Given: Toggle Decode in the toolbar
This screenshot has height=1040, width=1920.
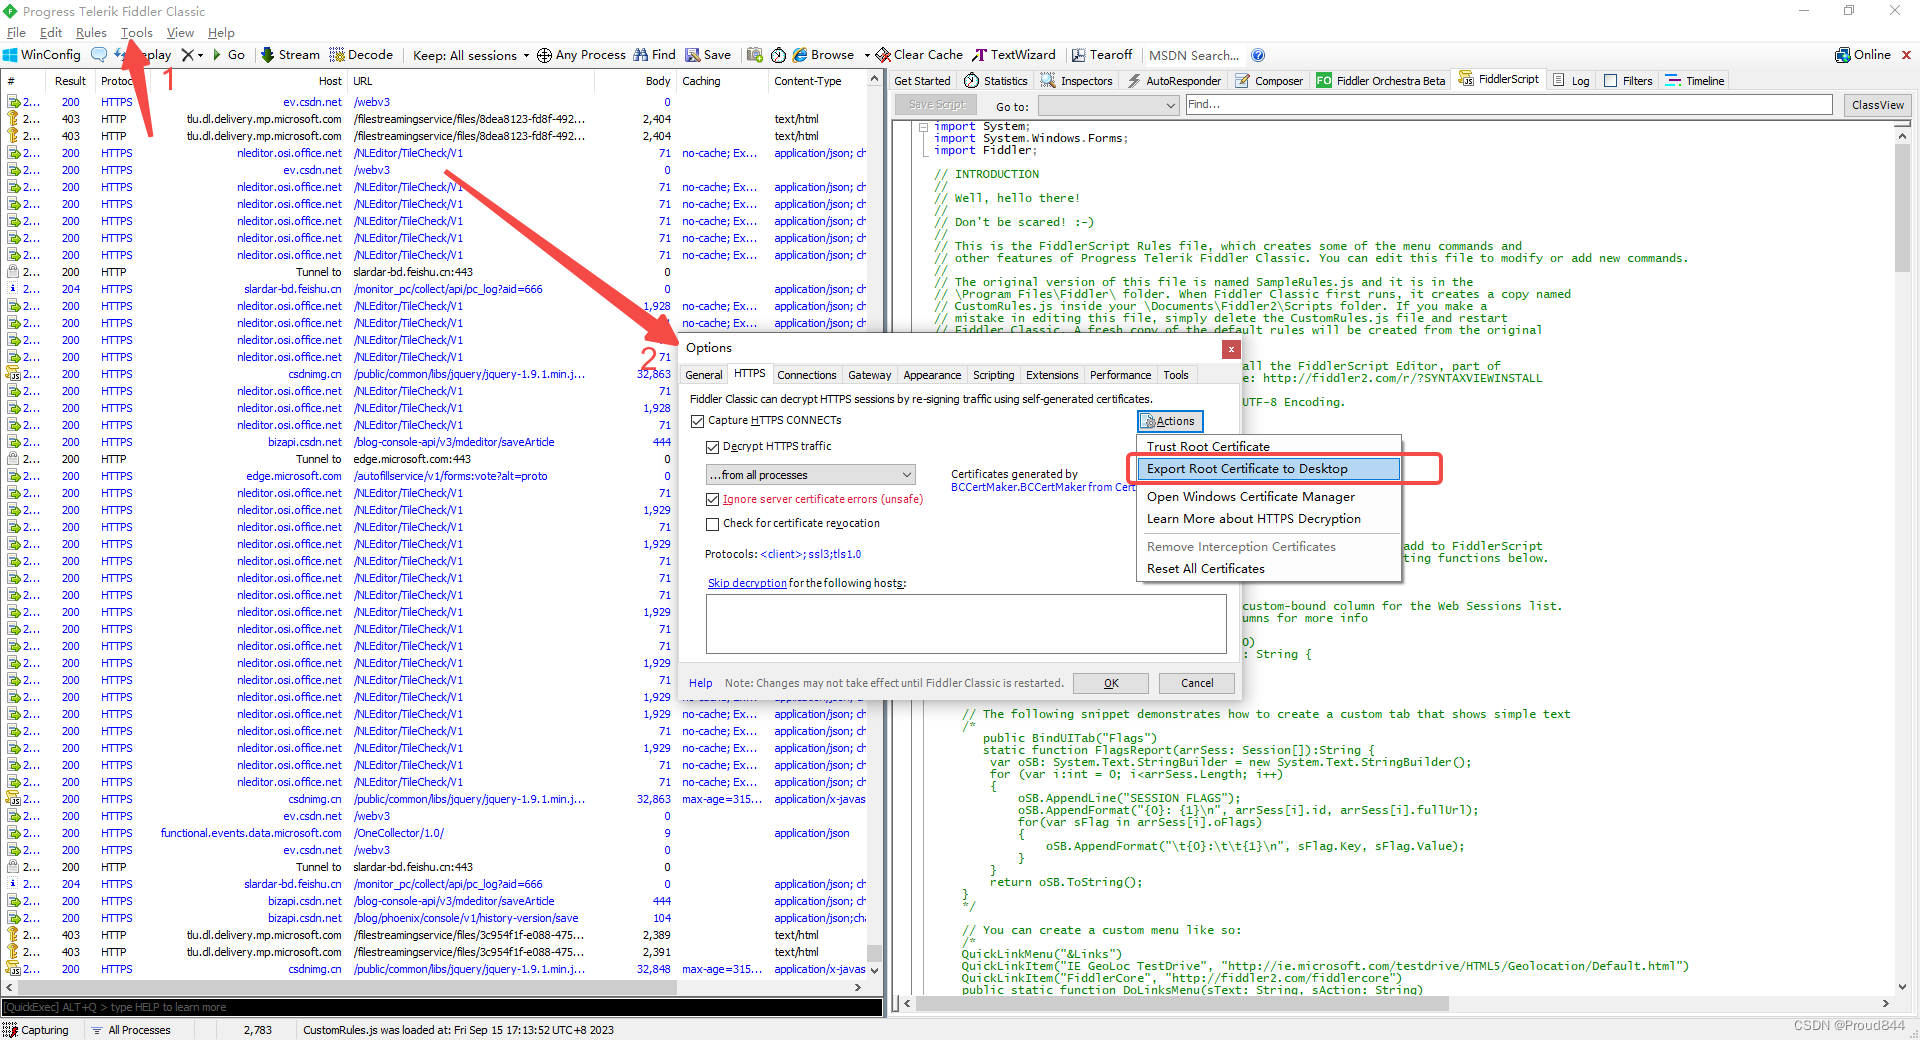Looking at the screenshot, I should click(x=361, y=55).
